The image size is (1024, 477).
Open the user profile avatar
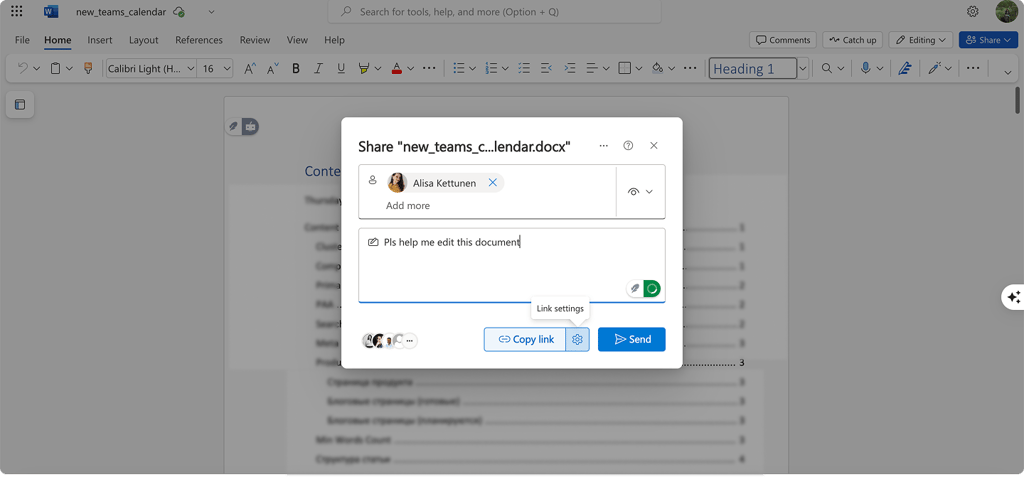[x=1006, y=11]
